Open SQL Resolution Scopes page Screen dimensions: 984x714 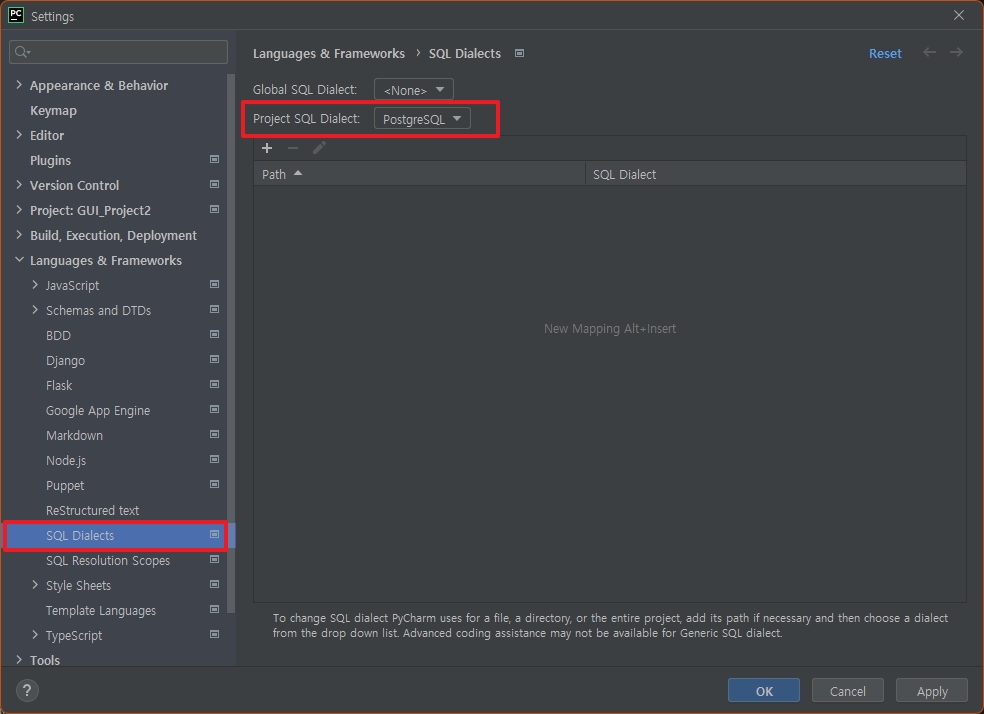(108, 560)
